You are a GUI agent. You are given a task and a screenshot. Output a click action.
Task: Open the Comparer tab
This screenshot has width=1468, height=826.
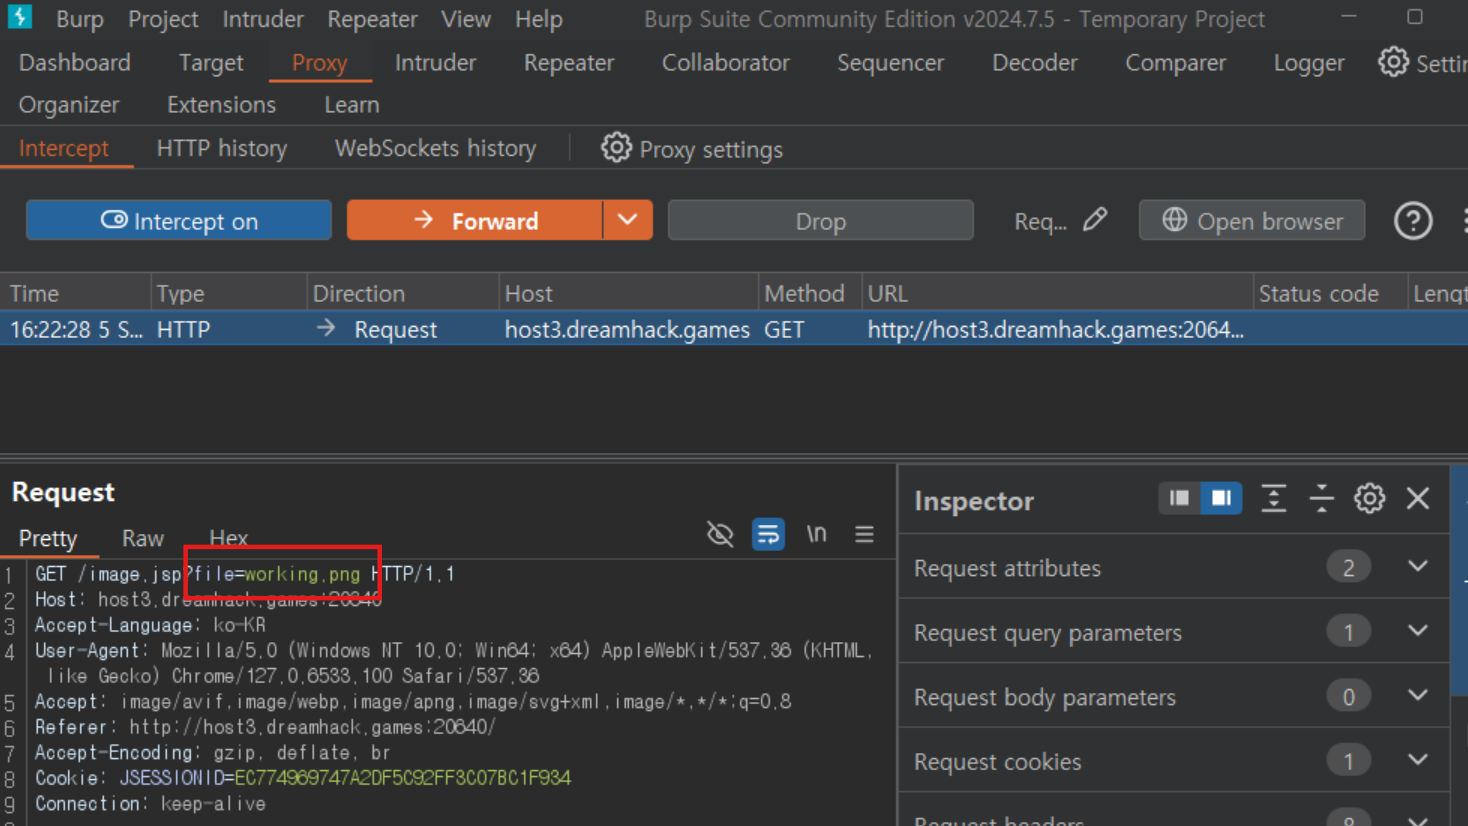coord(1176,62)
